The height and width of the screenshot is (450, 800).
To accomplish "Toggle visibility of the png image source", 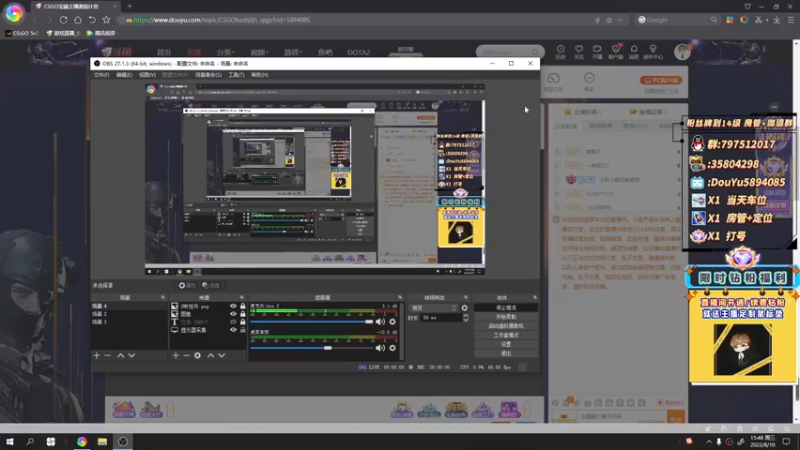I will pyautogui.click(x=233, y=306).
